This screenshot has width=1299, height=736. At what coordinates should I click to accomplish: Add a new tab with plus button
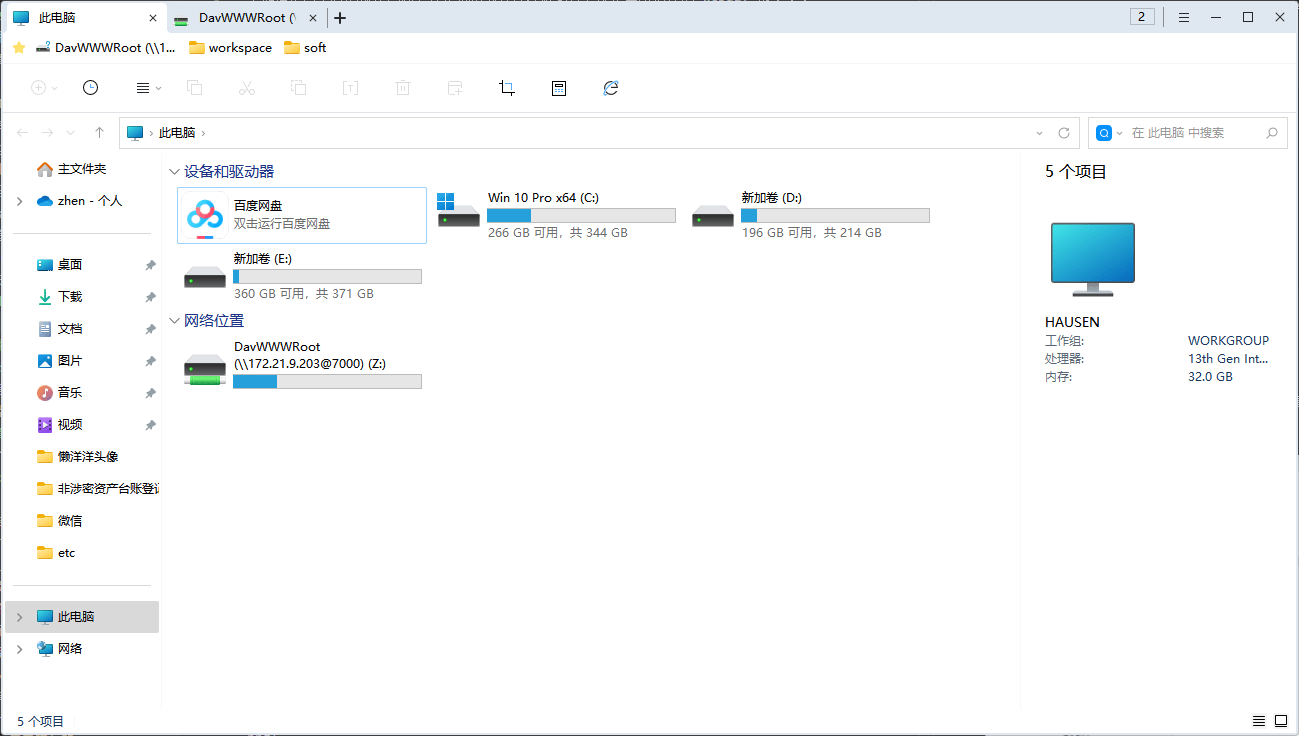pos(340,18)
